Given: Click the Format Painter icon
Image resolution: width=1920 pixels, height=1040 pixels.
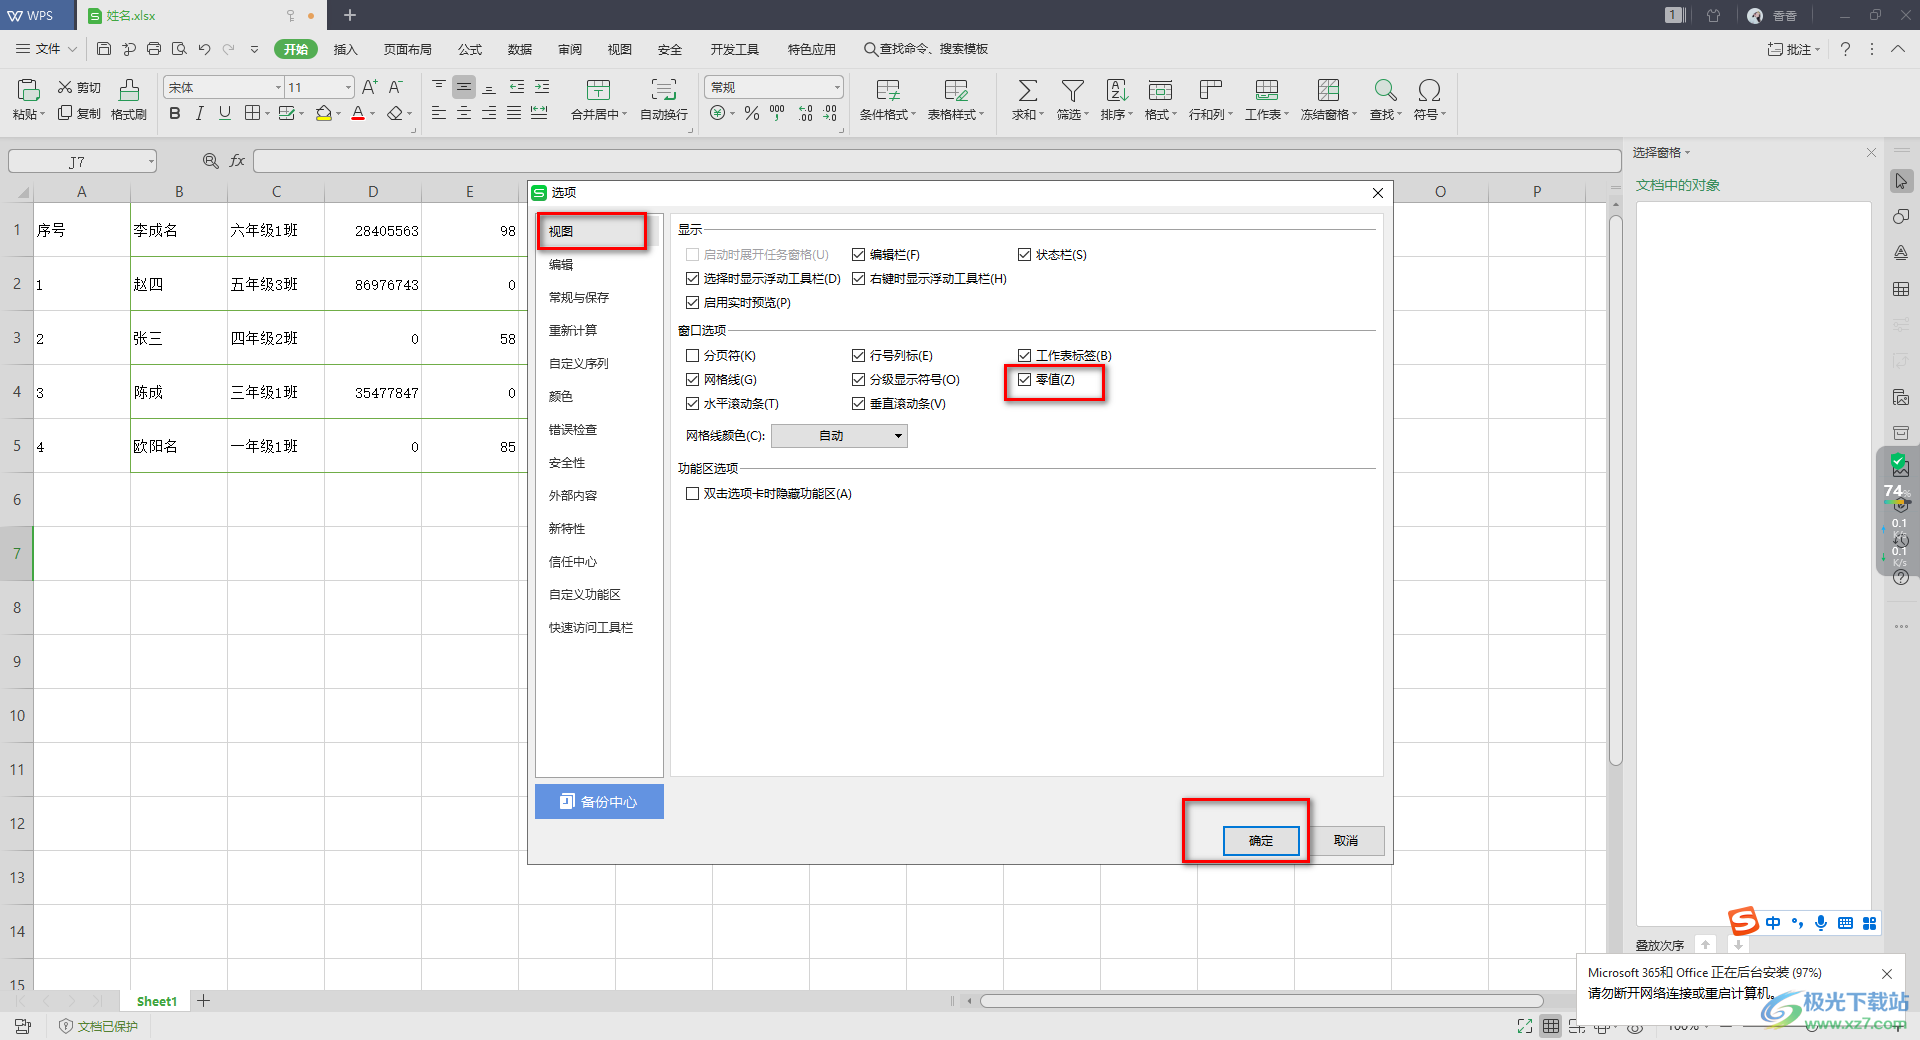Looking at the screenshot, I should coord(129,90).
